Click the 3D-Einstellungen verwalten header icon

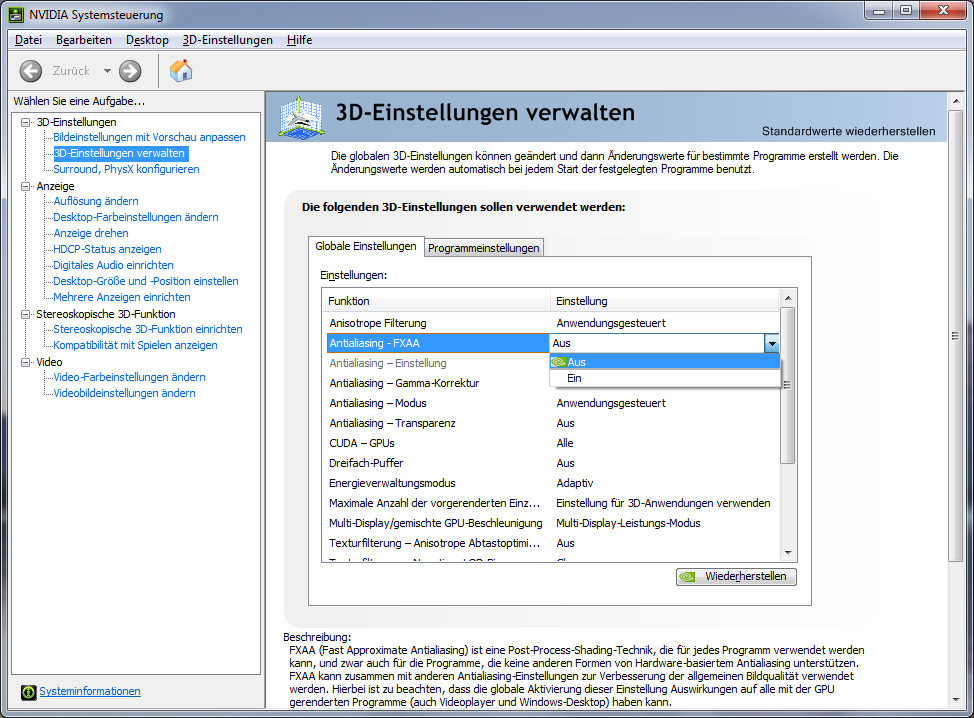coord(301,116)
